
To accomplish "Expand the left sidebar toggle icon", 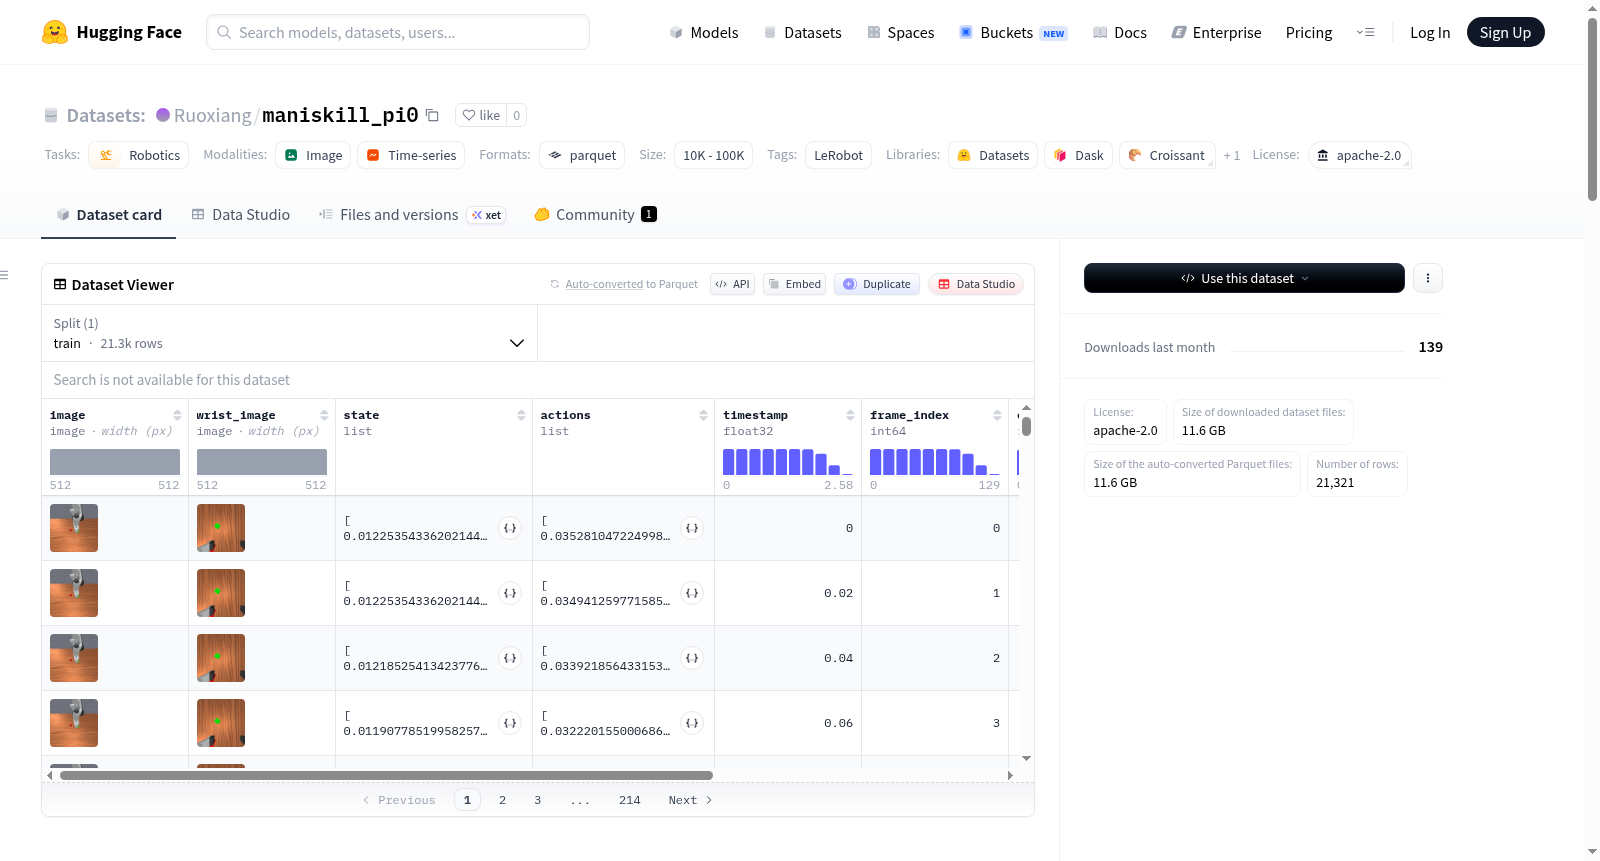I will (4, 275).
